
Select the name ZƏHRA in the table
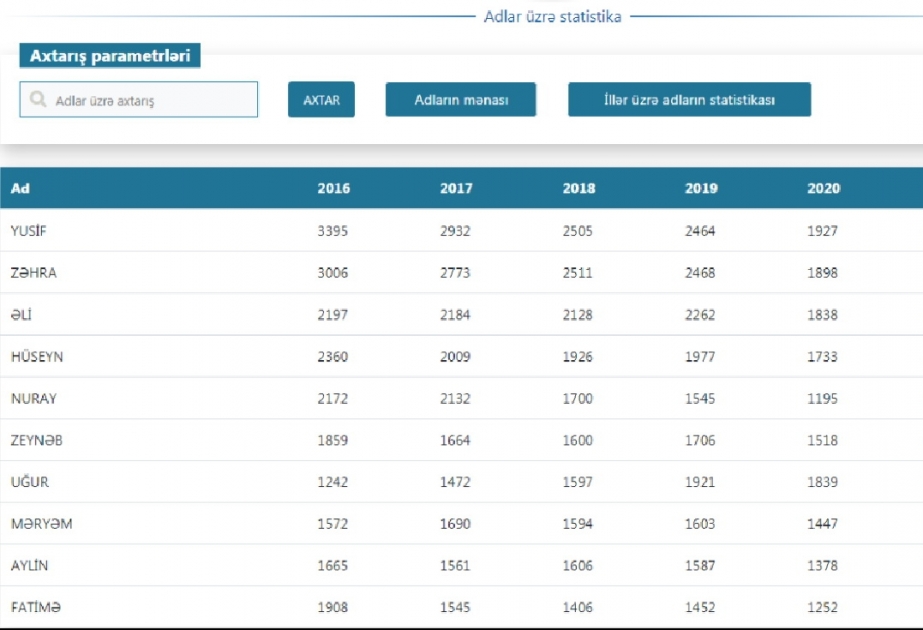coord(34,273)
